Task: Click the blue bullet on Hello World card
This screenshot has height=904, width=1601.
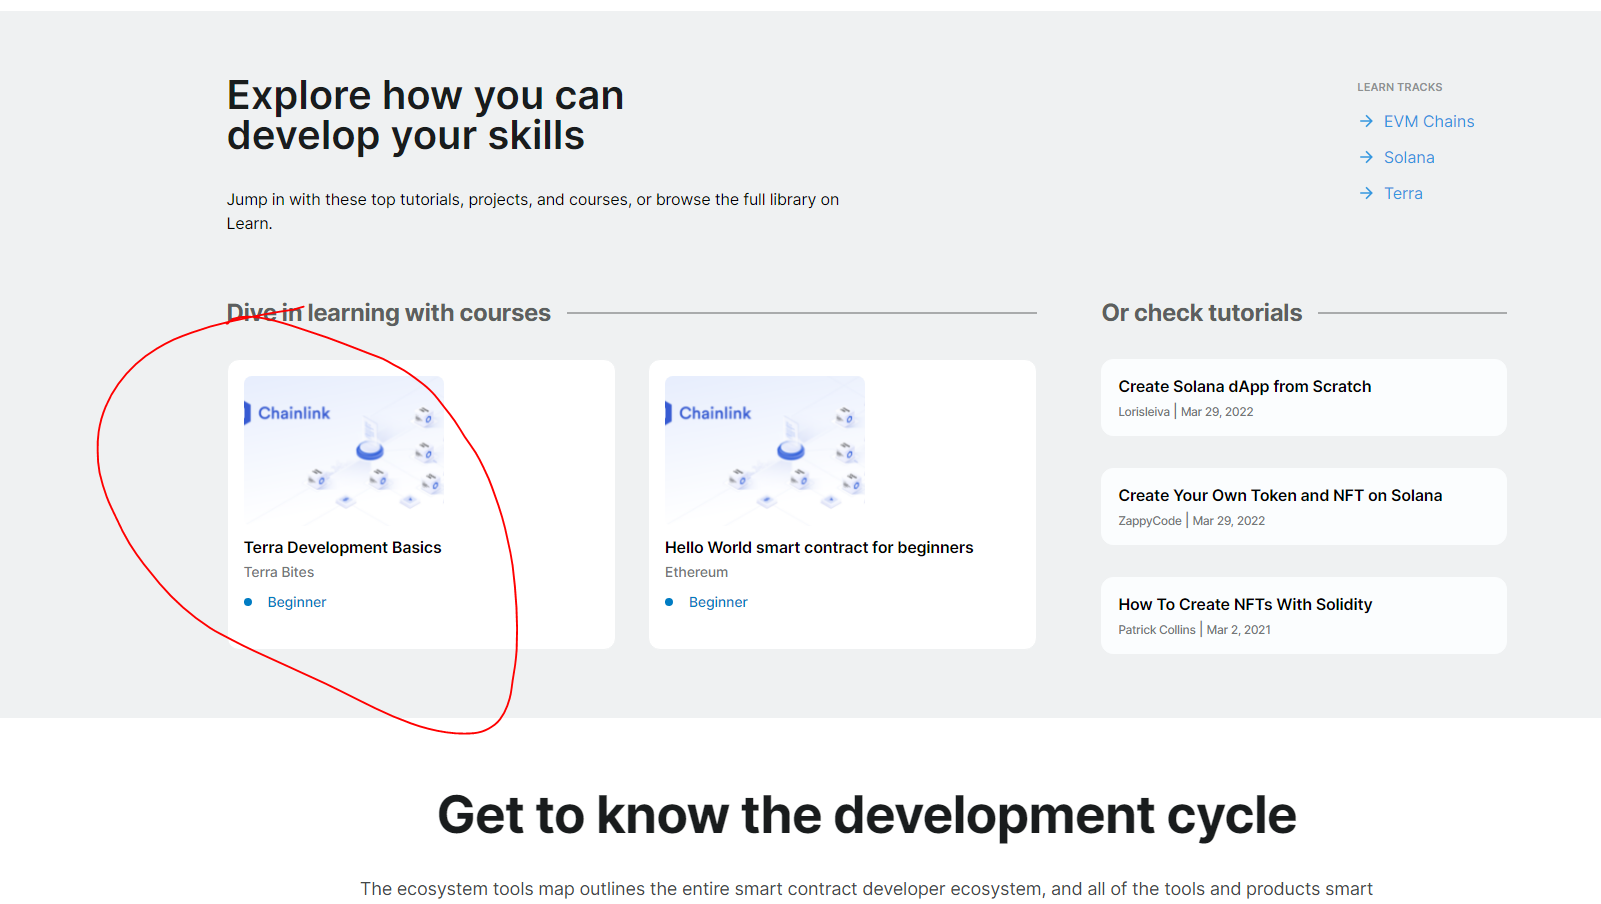Action: coord(669,602)
